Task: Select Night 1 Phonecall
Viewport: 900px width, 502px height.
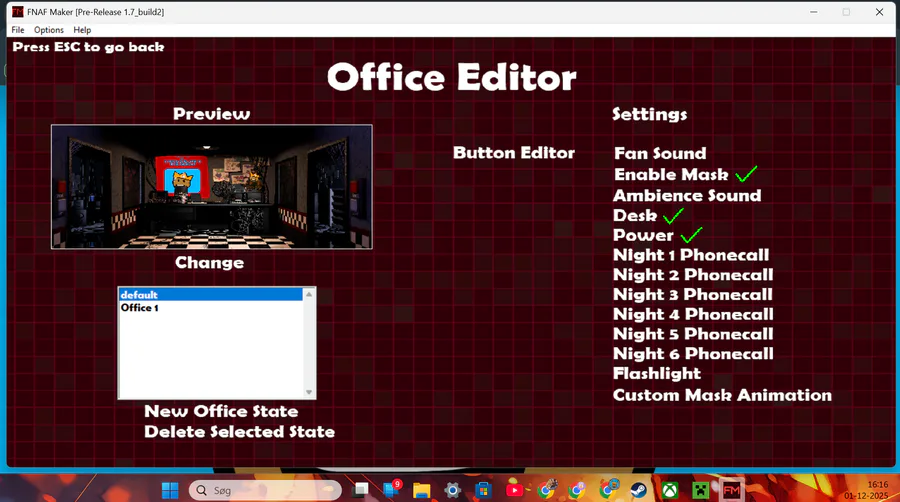Action: pyautogui.click(x=691, y=255)
